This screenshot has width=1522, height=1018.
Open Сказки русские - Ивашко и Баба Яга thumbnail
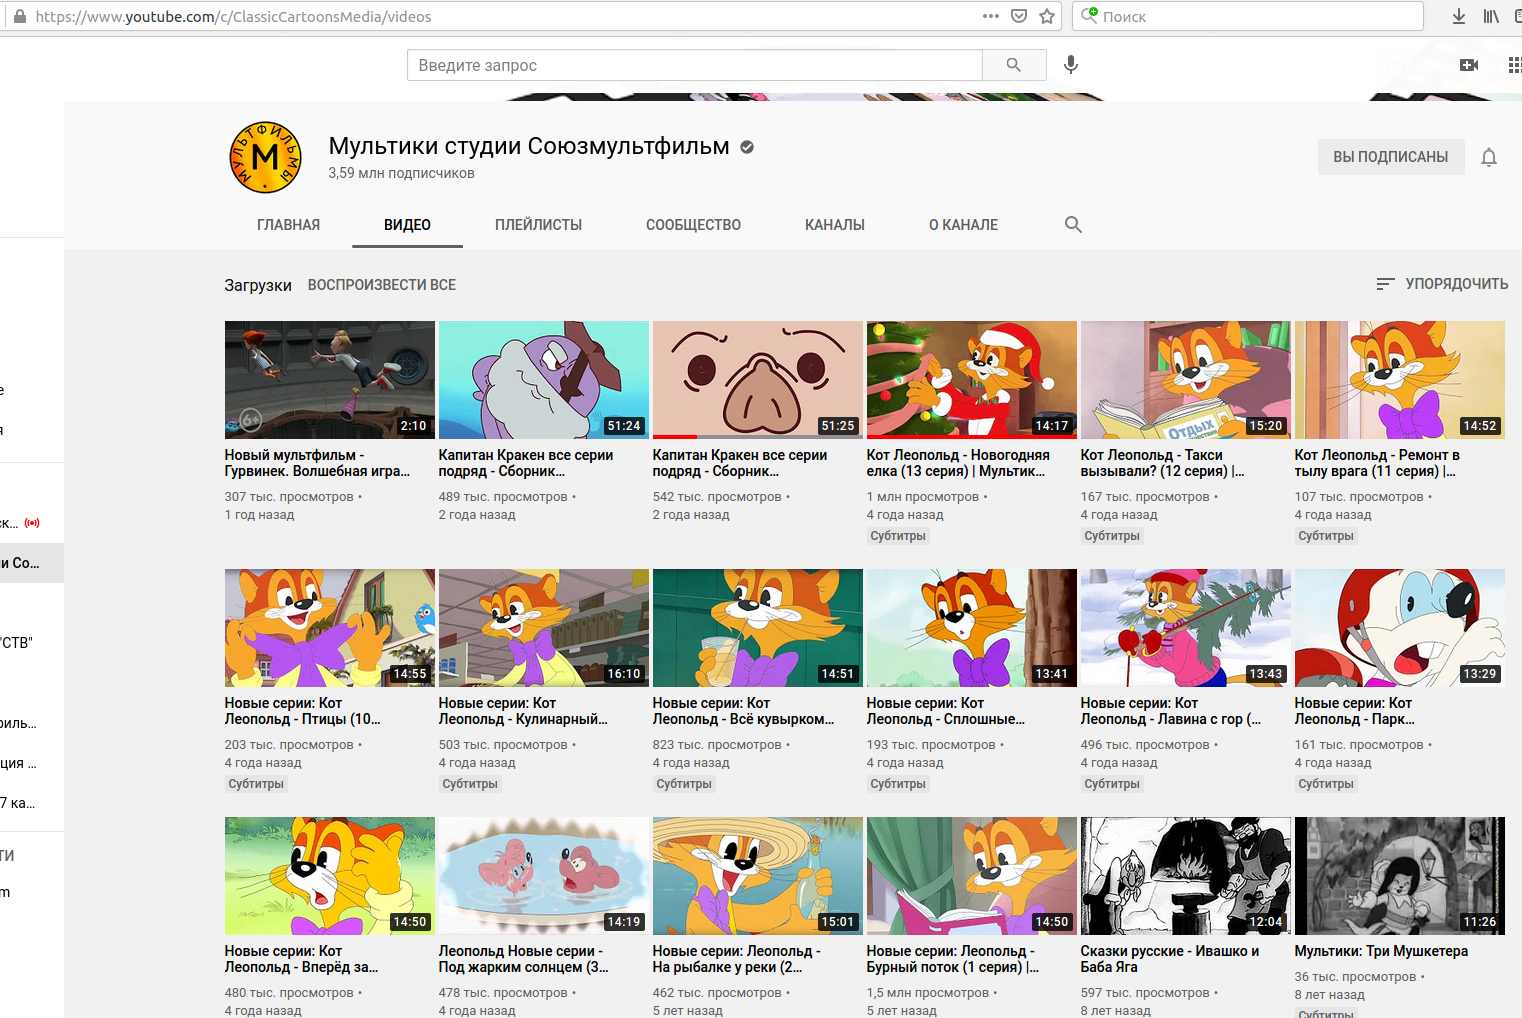point(1186,876)
